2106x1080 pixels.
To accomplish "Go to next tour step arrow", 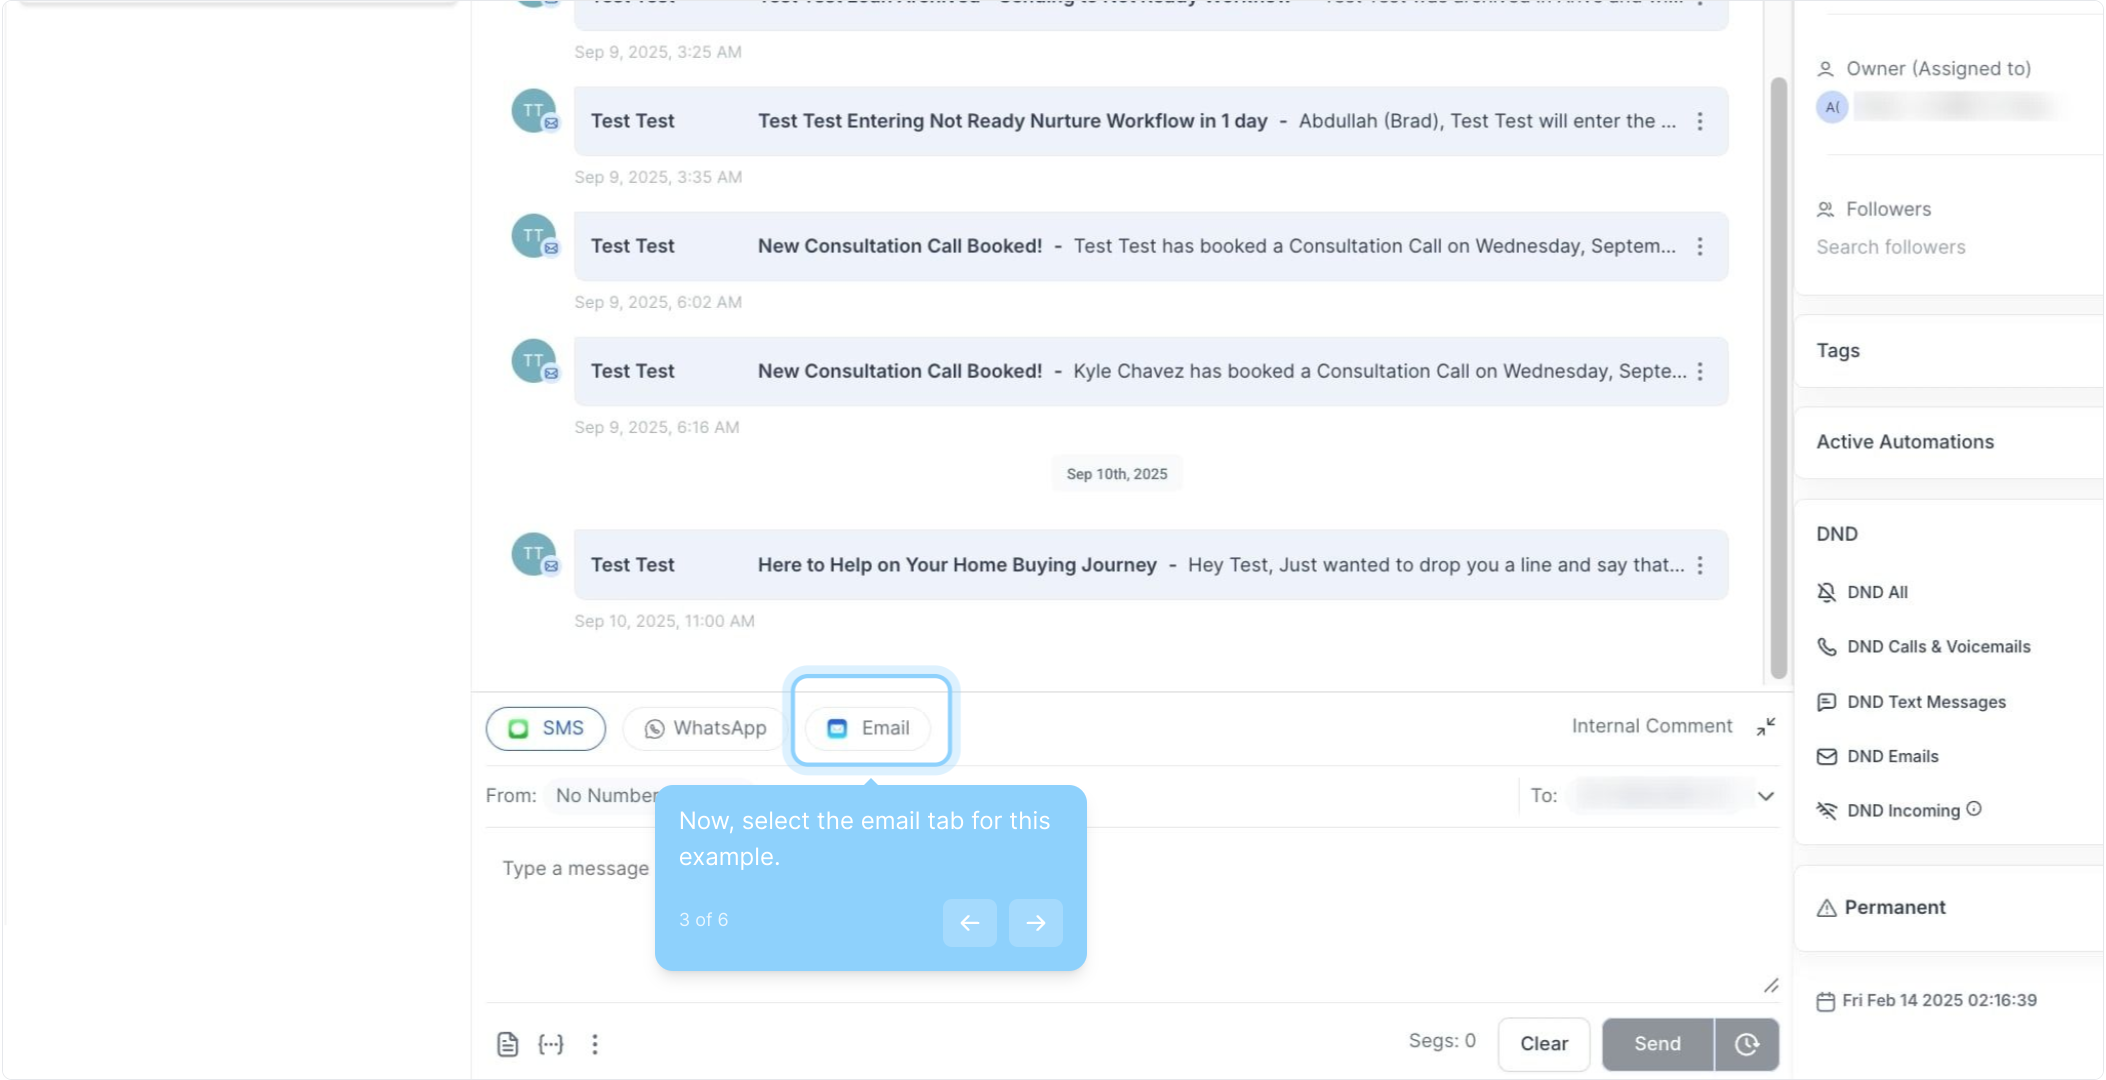I will pos(1035,922).
